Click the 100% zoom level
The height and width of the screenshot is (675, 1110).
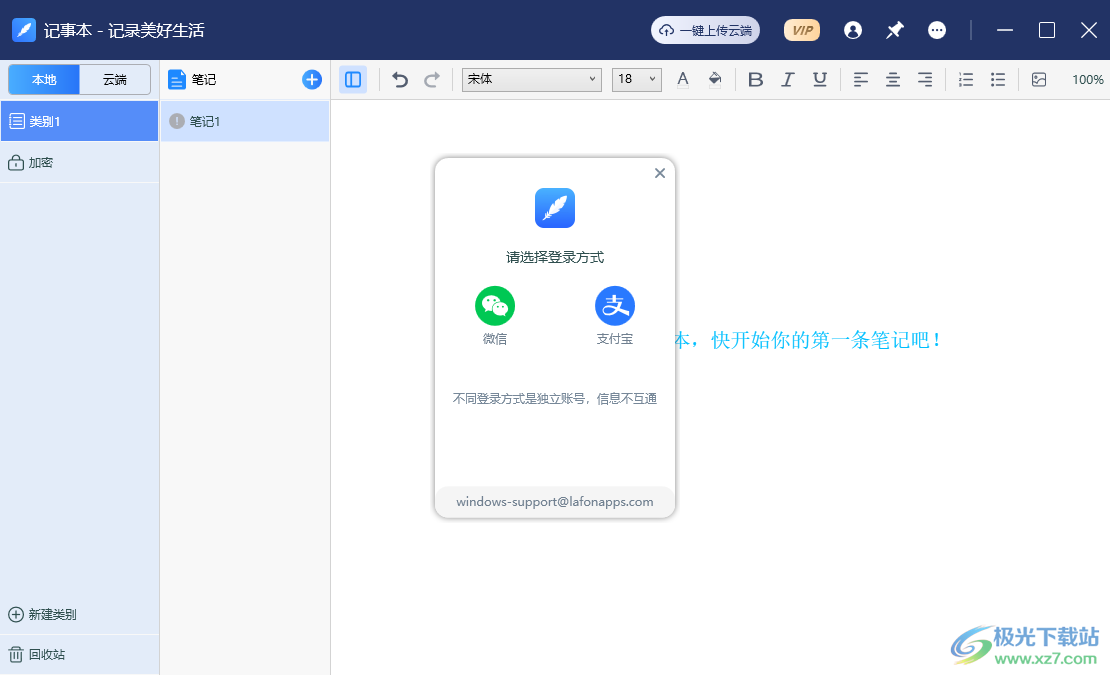pyautogui.click(x=1087, y=79)
